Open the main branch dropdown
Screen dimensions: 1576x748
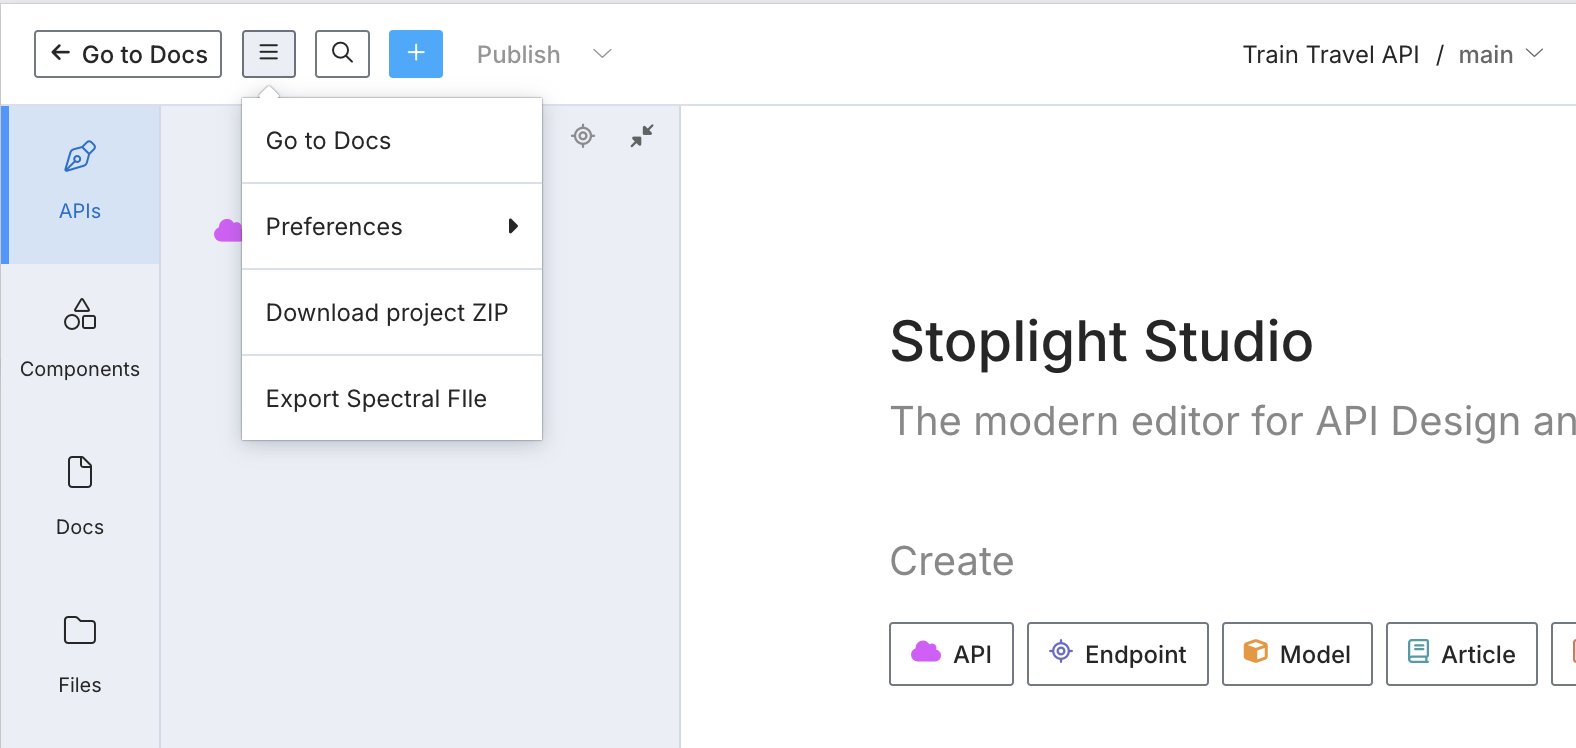[x=1500, y=54]
